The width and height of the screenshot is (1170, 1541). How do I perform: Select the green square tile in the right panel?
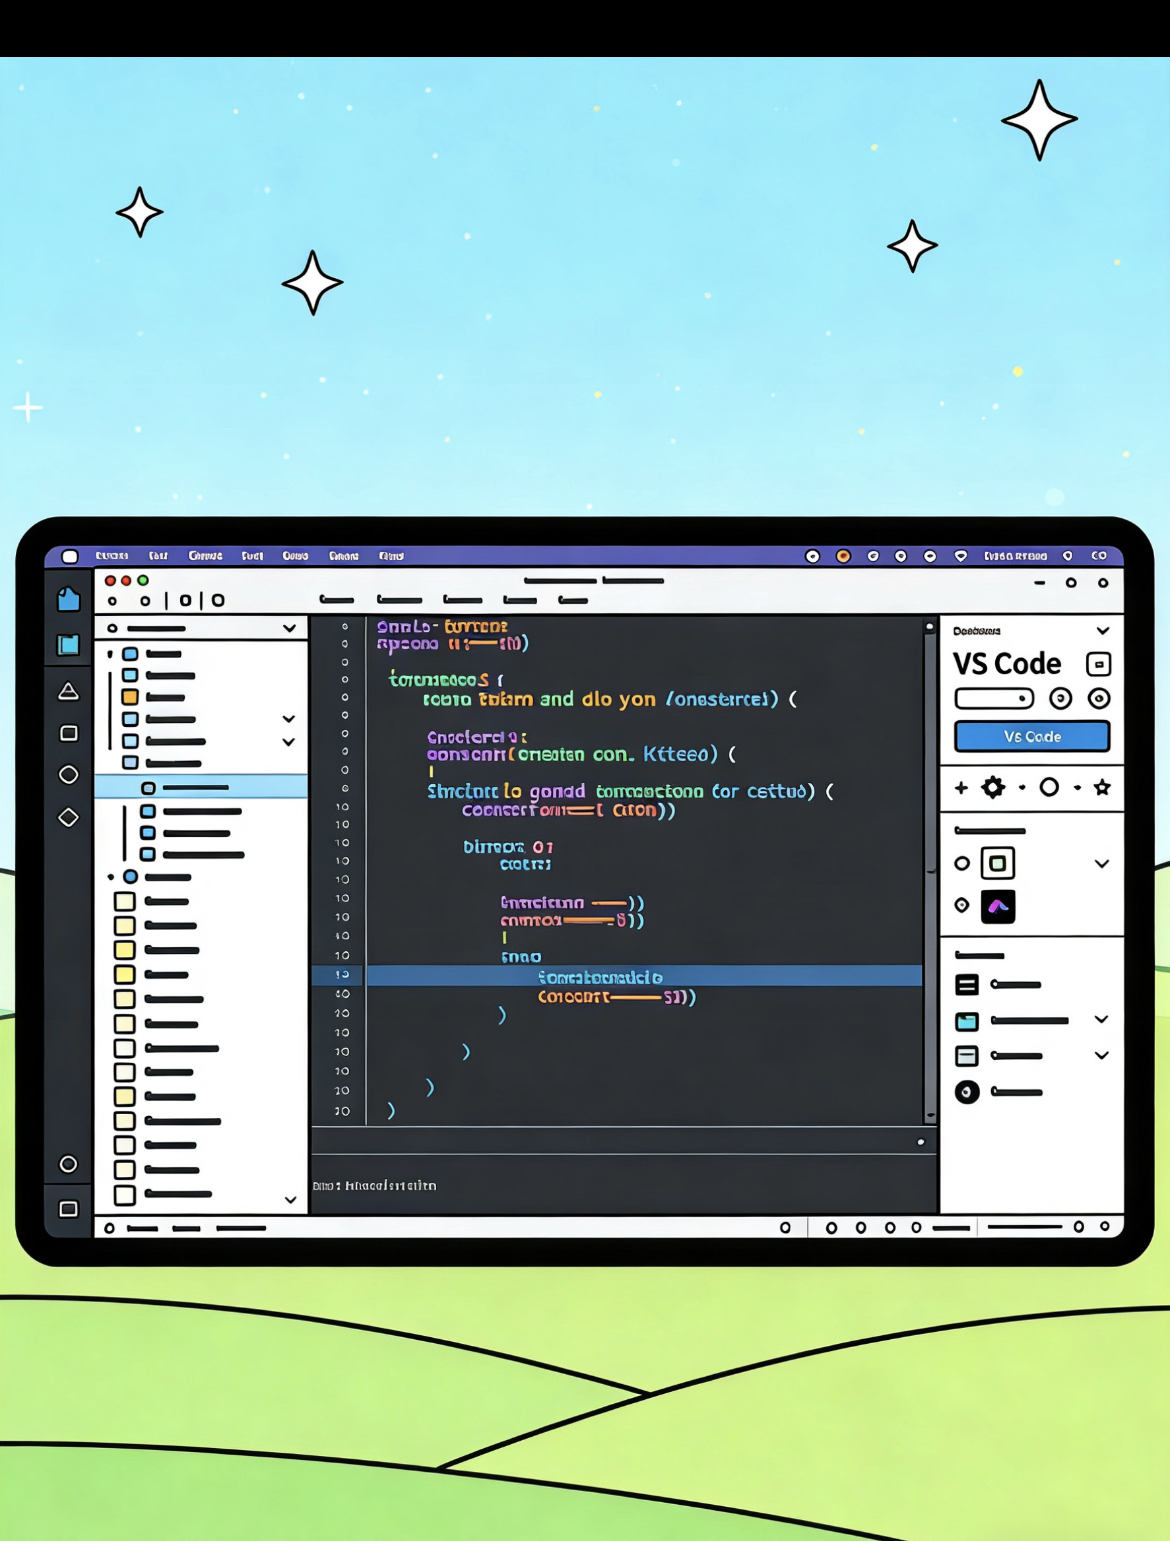tap(997, 863)
